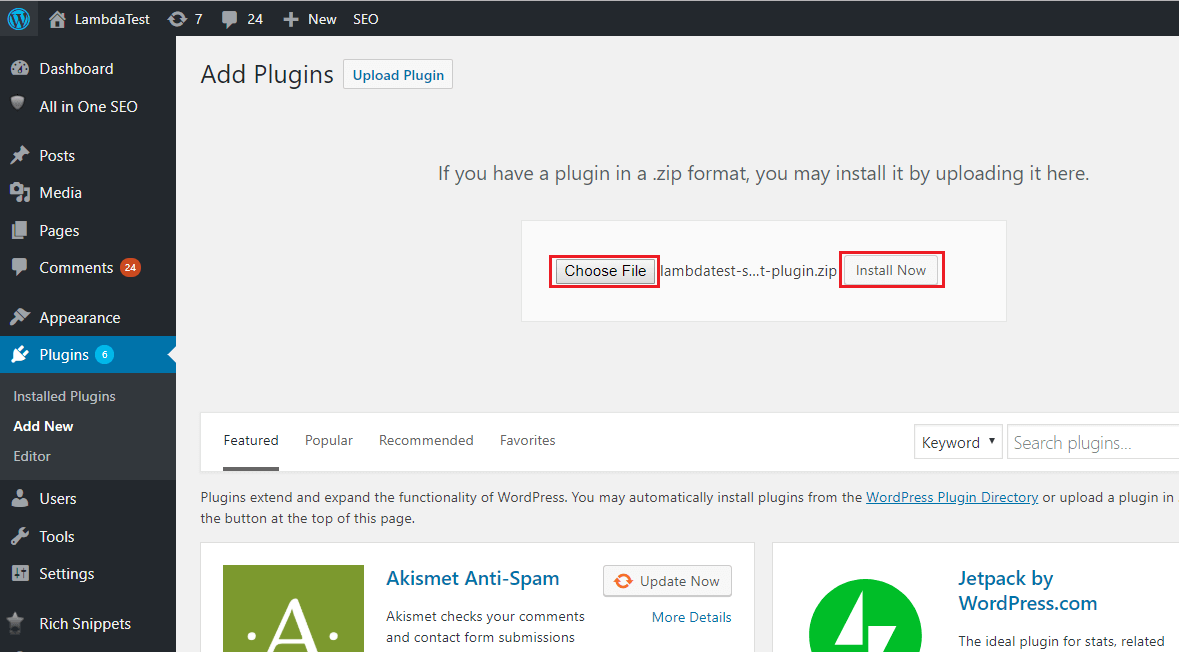The height and width of the screenshot is (652, 1179).
Task: Open Tools from the sidebar wrench icon
Action: click(22, 536)
